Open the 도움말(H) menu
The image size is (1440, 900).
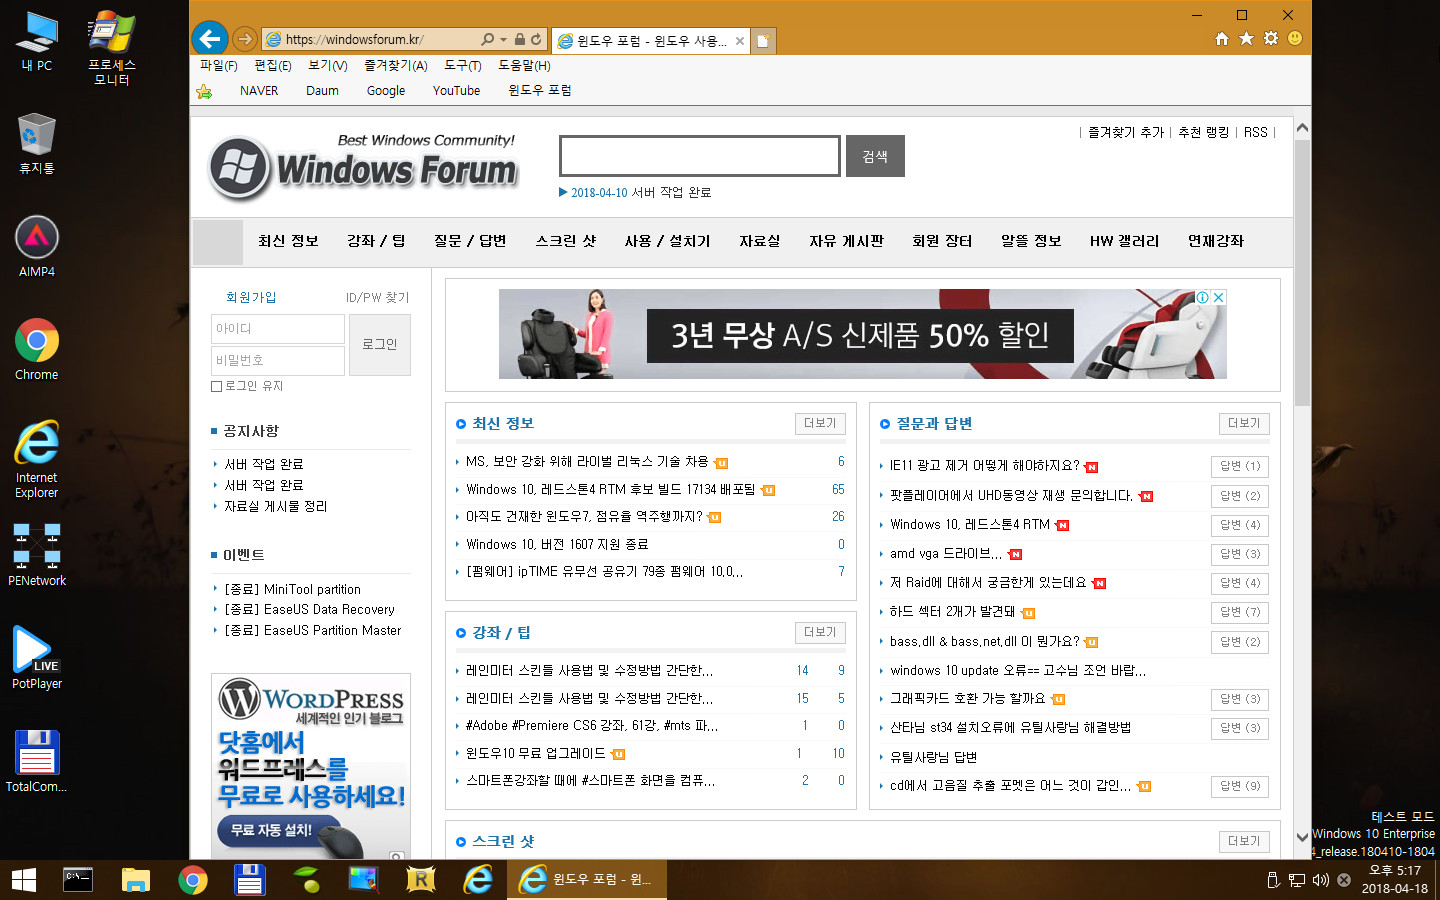click(524, 65)
